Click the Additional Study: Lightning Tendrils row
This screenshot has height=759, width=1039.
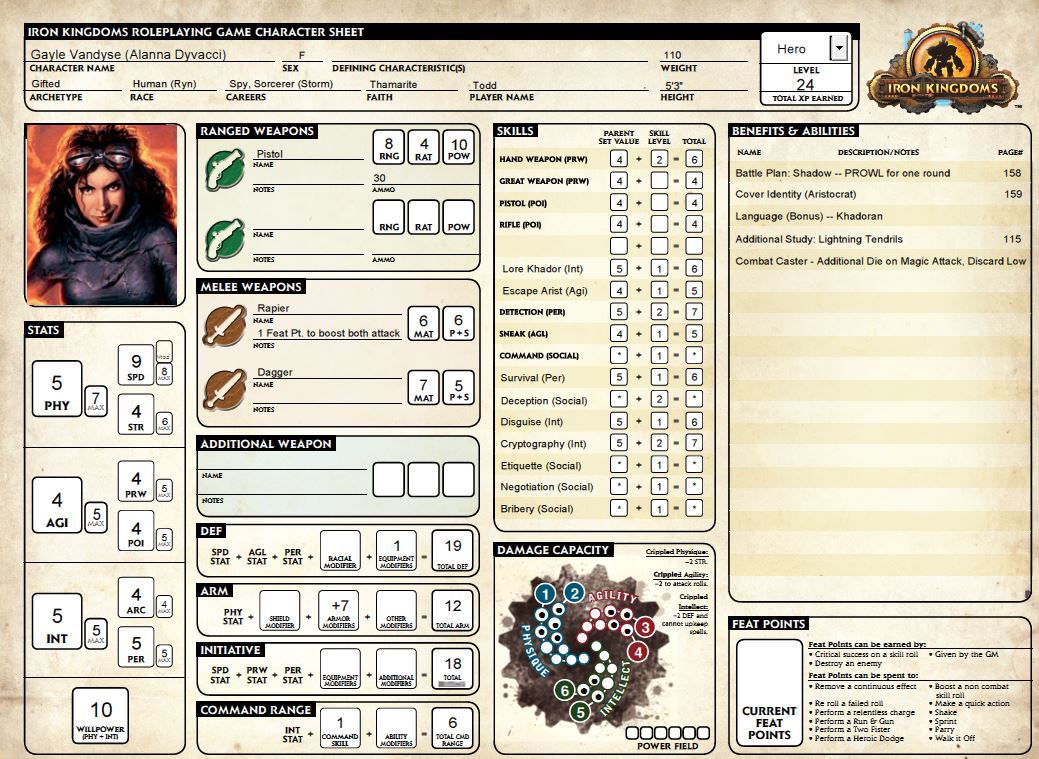879,239
